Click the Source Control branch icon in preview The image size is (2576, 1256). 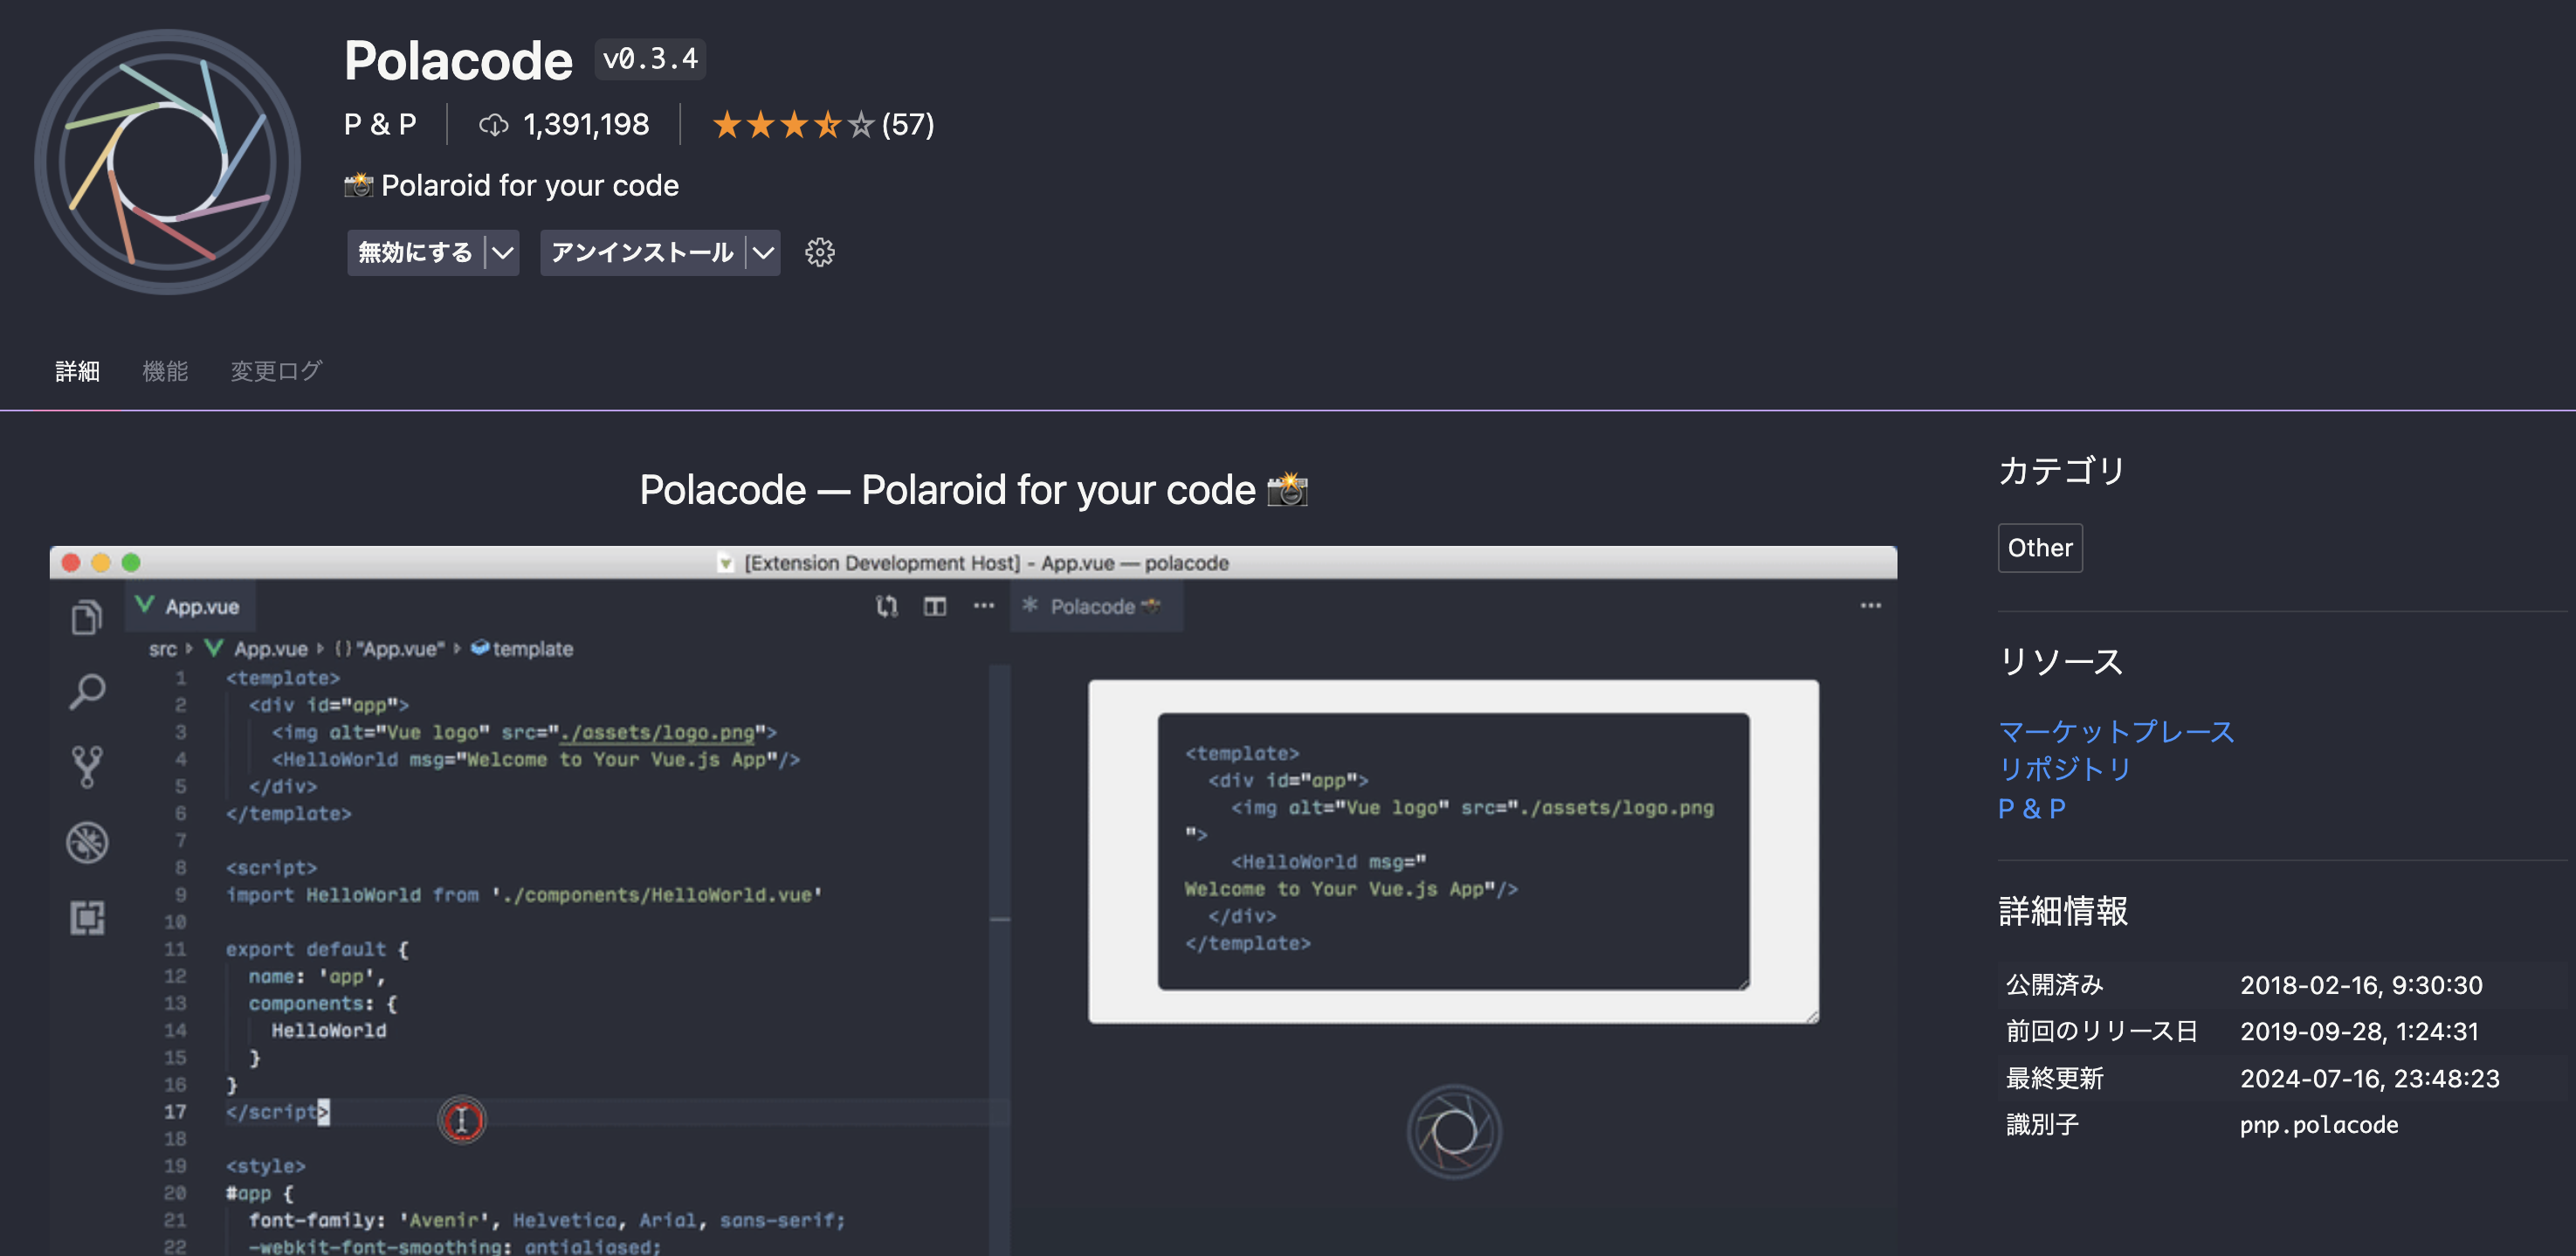87,766
